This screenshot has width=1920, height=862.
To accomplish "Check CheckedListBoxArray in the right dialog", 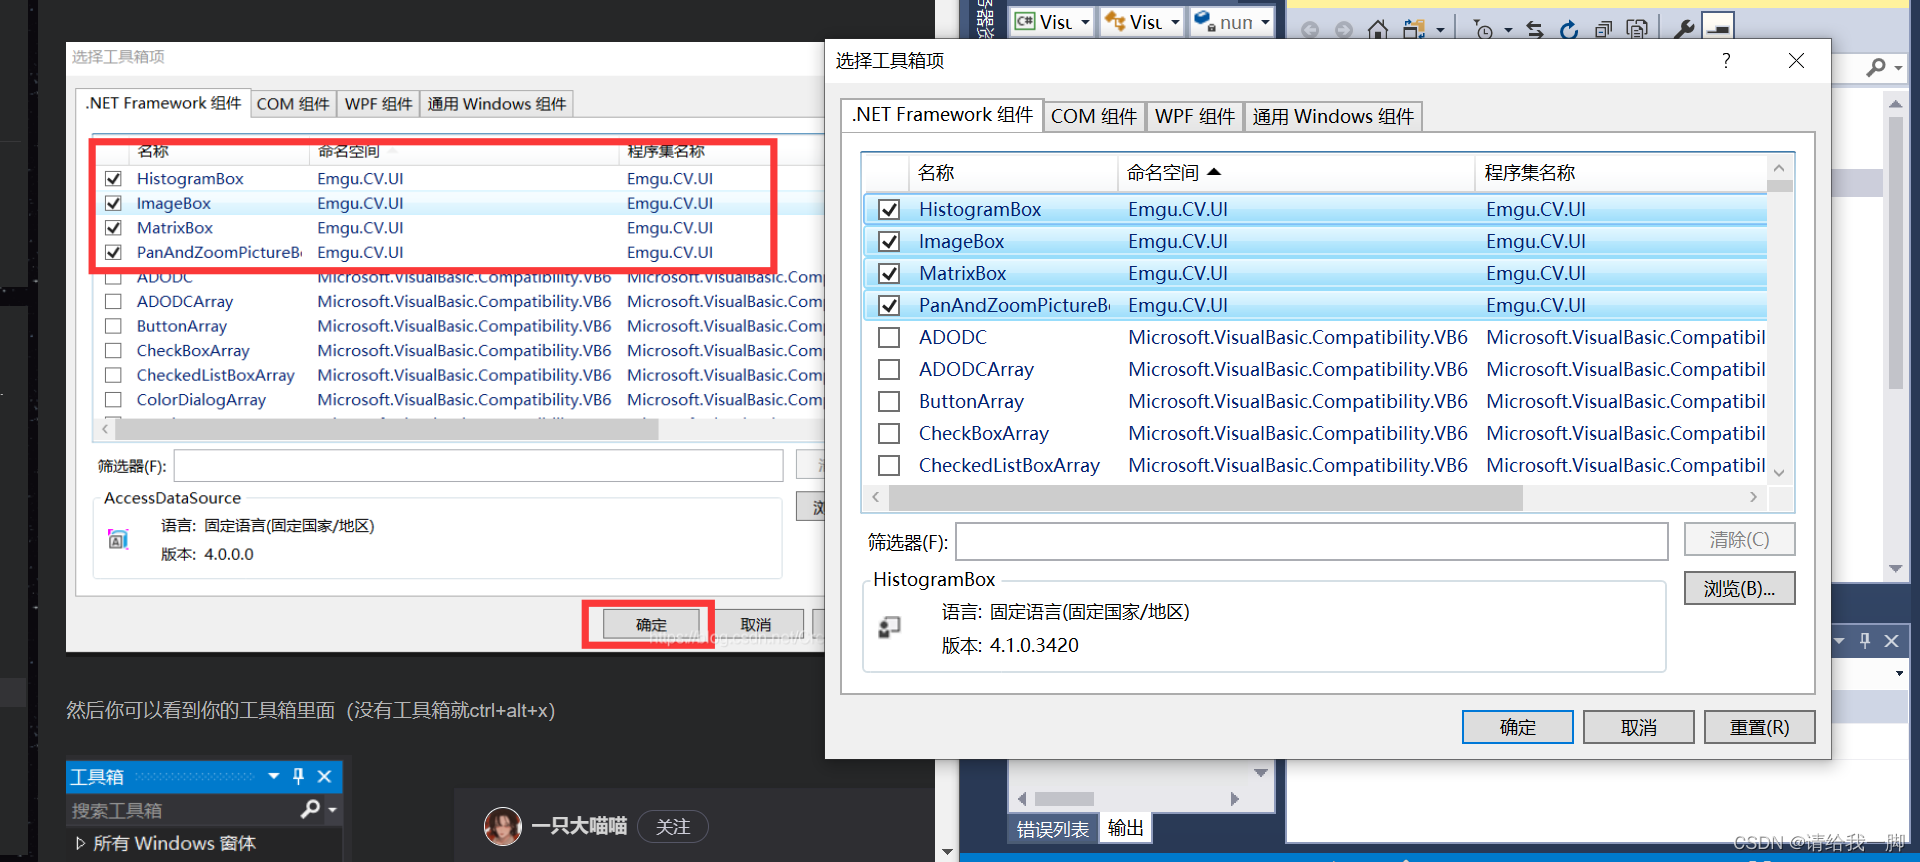I will click(888, 465).
